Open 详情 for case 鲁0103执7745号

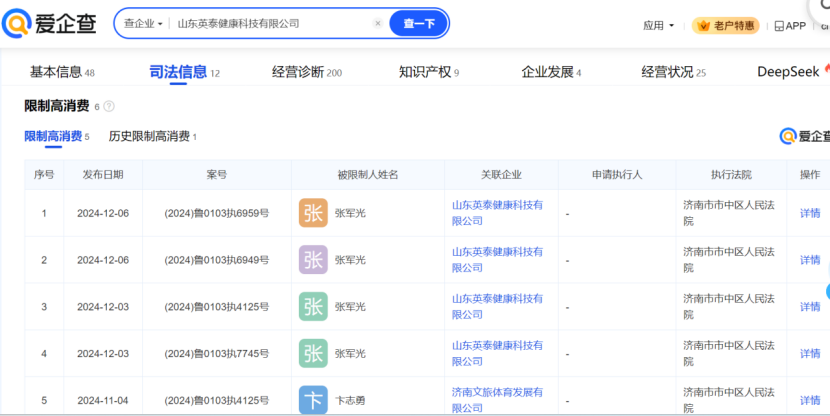[x=810, y=354]
